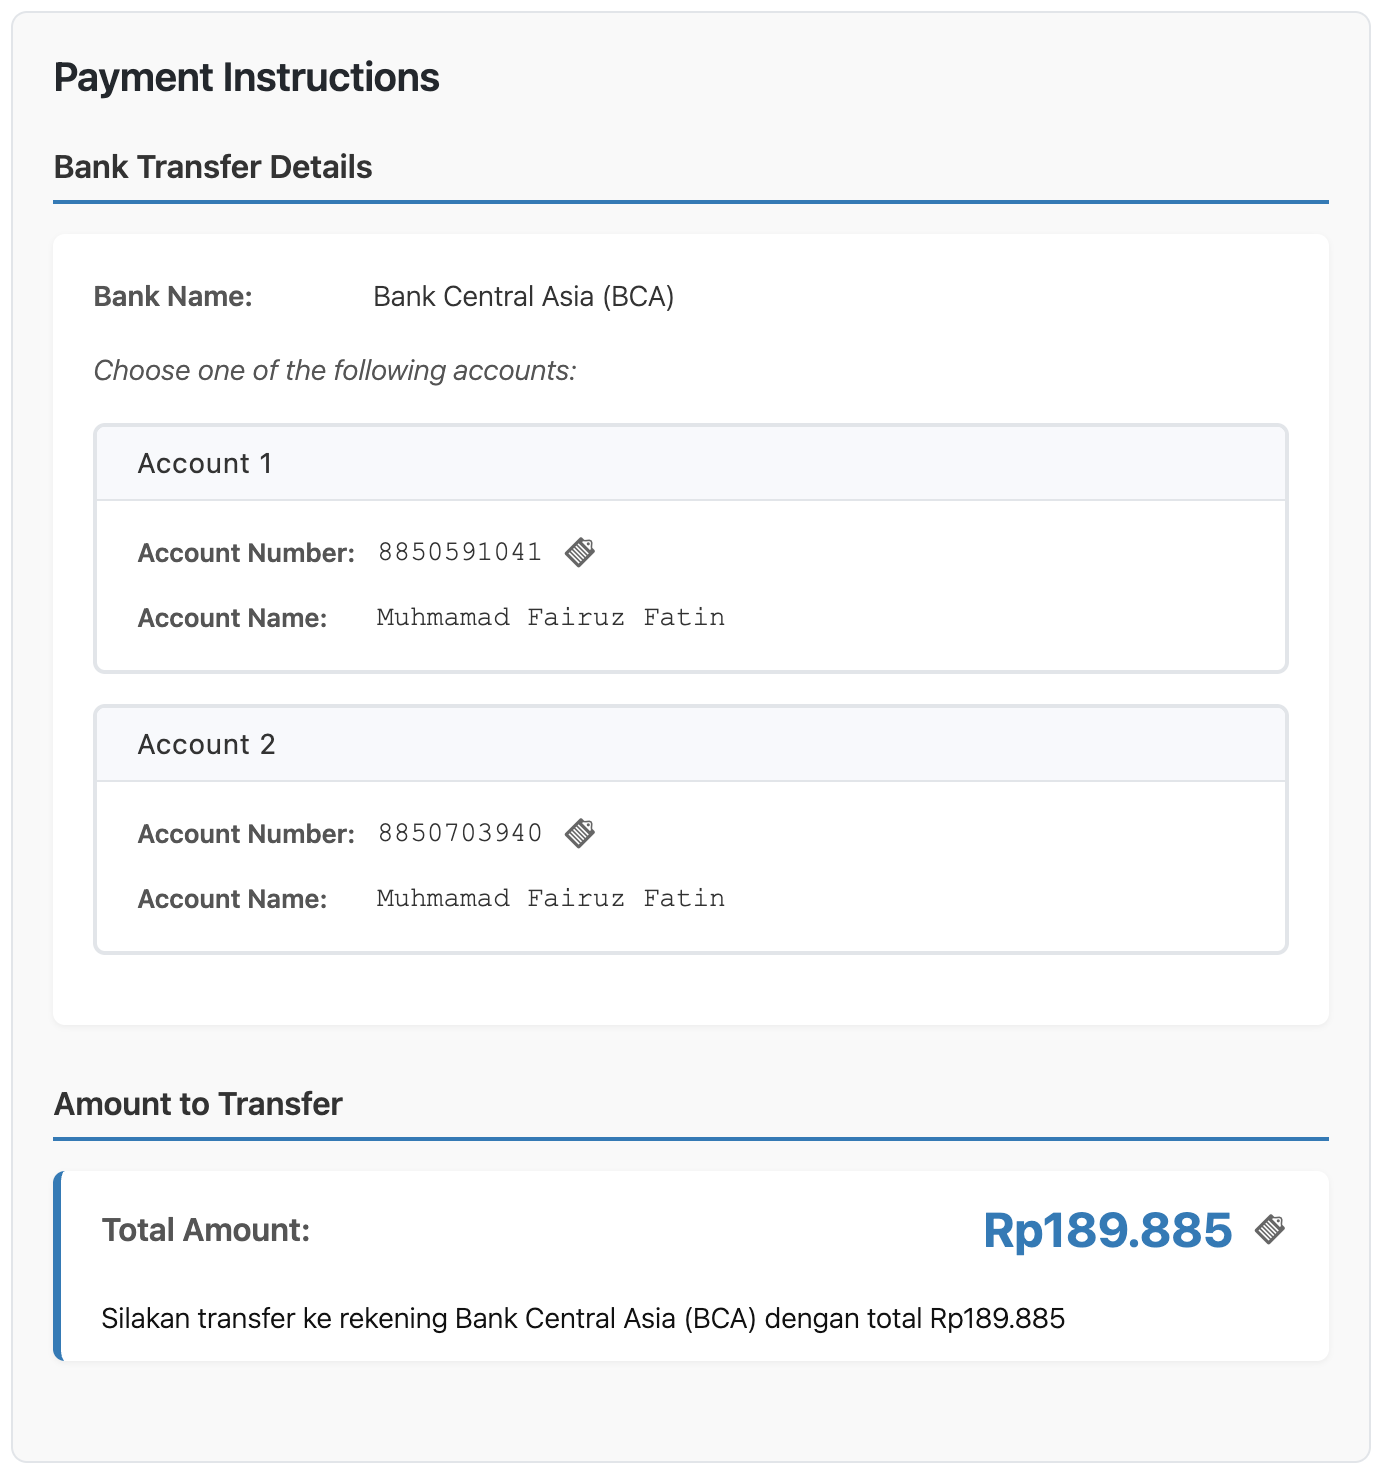This screenshot has width=1382, height=1474.
Task: Click the Bank Name label
Action: (x=173, y=297)
